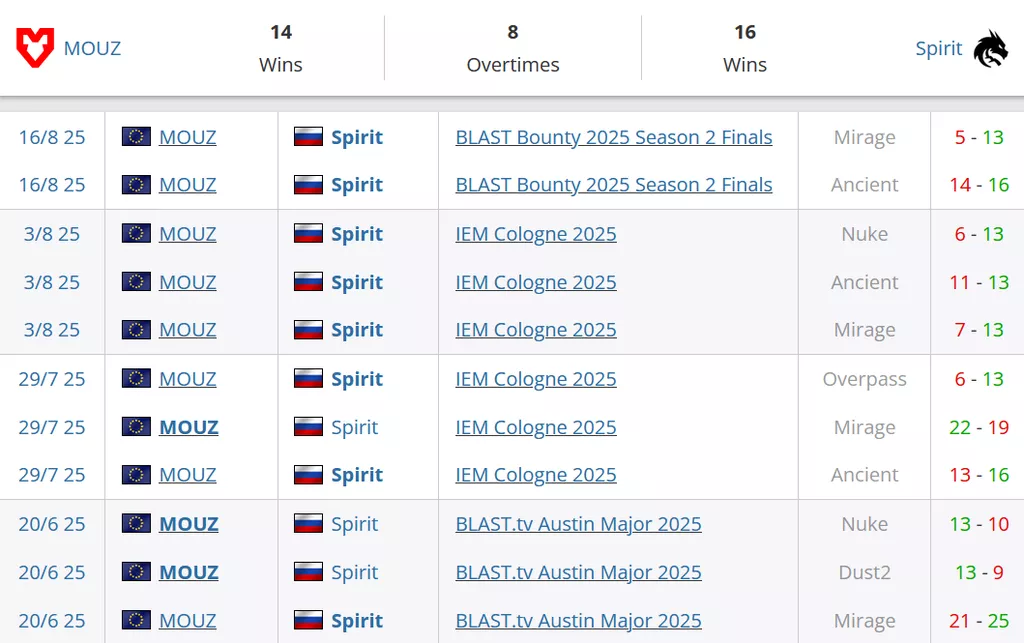This screenshot has width=1024, height=643.
Task: Click the EU flag in the Dust2 row
Action: coord(136,572)
